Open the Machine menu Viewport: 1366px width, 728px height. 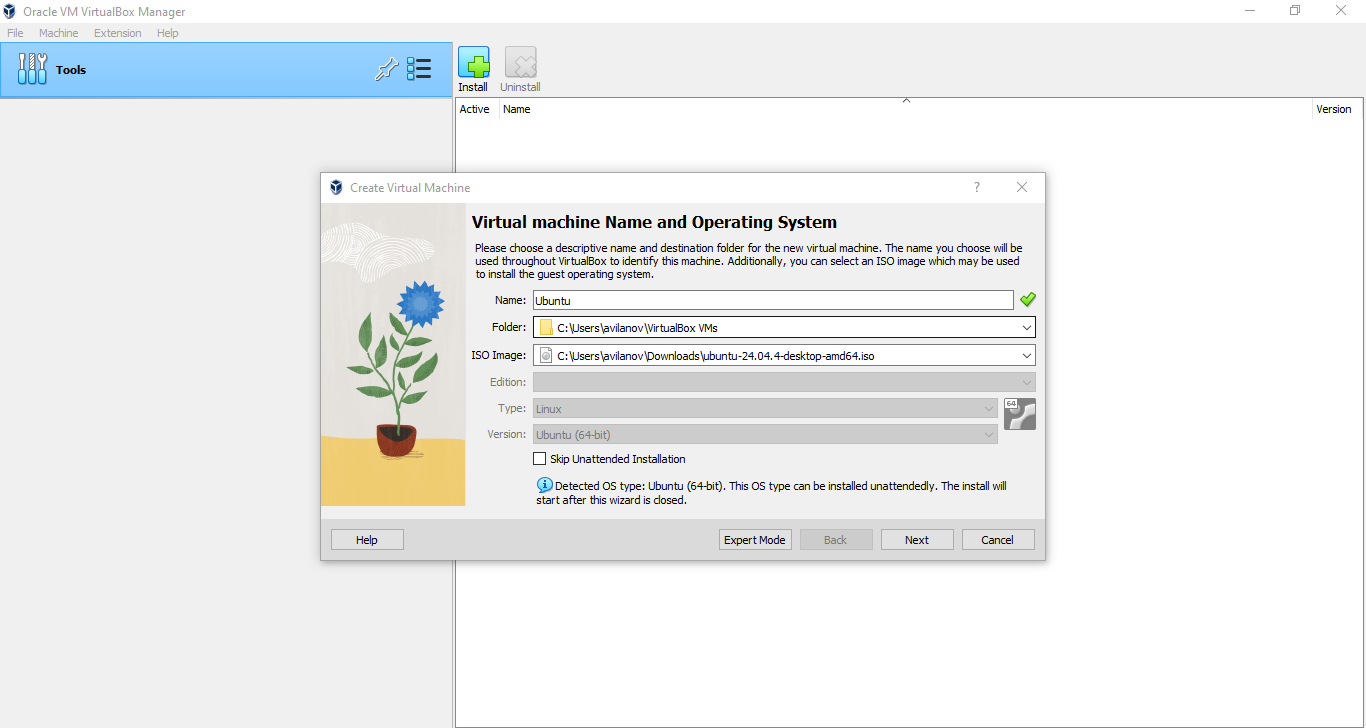(x=58, y=33)
